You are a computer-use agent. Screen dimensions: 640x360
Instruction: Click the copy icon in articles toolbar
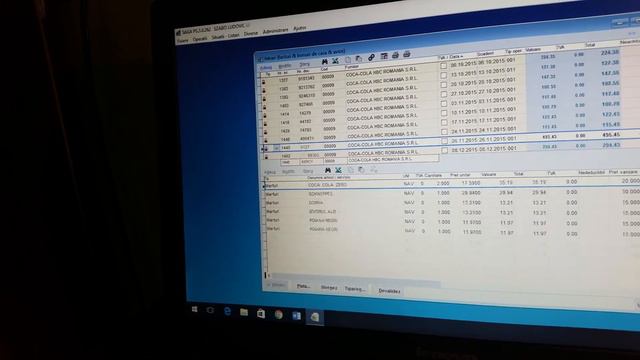tap(350, 170)
